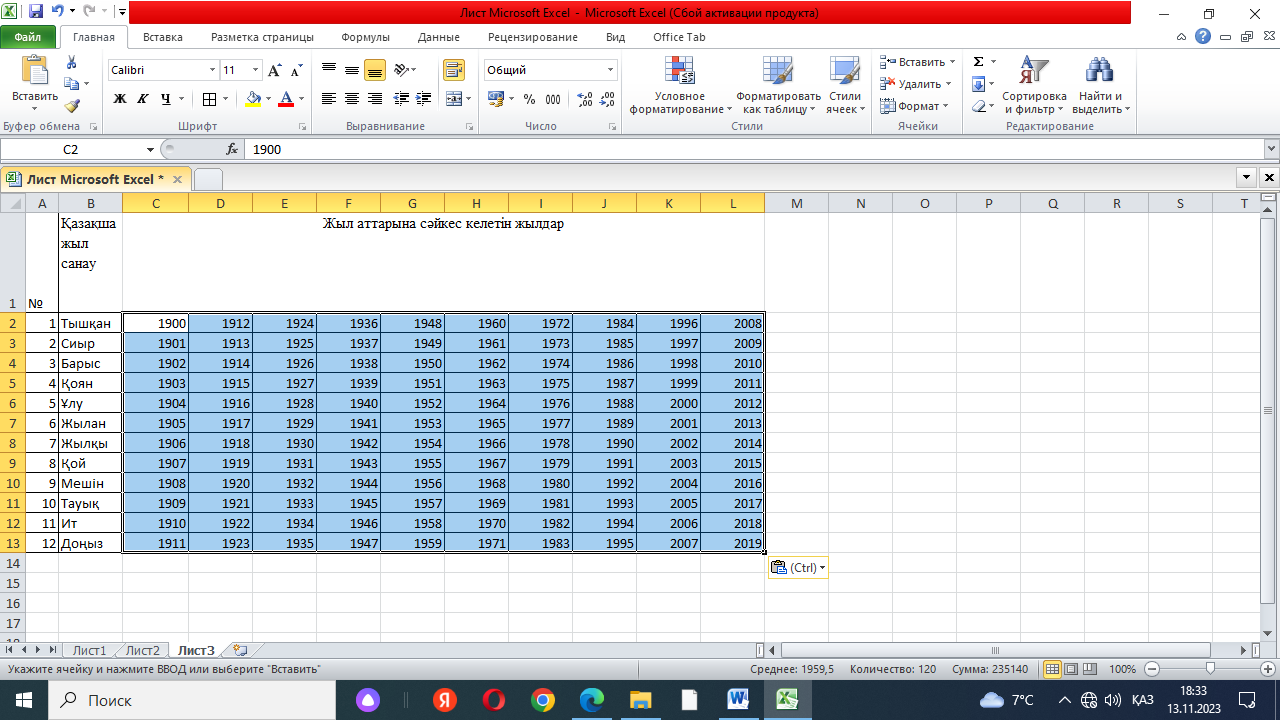Click the increase font size icon
Viewport: 1280px width, 720px height.
pyautogui.click(x=275, y=71)
